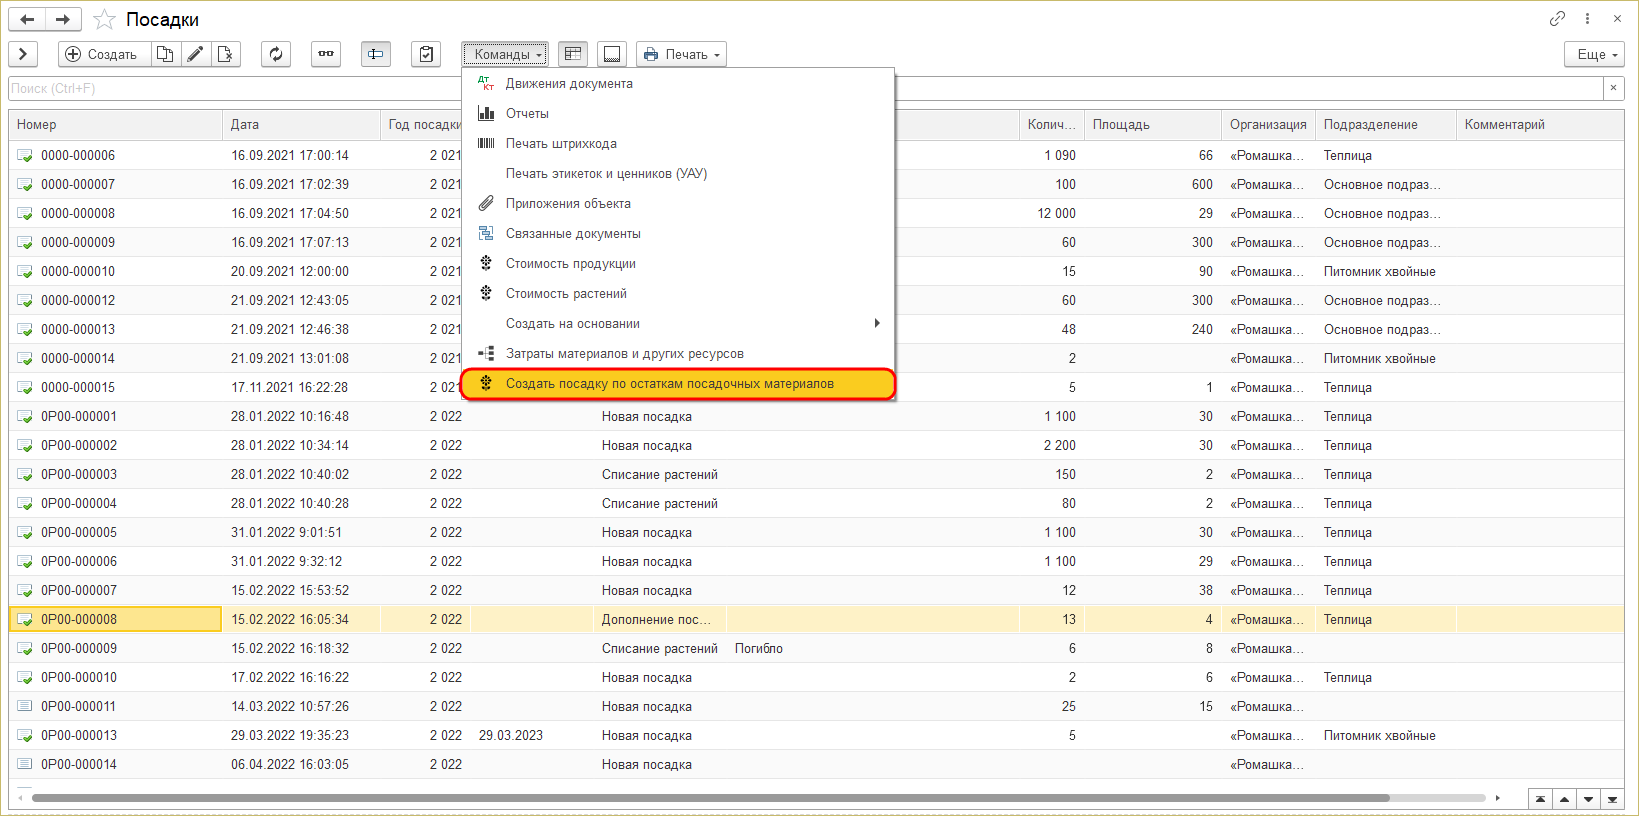Screen dimensions: 1639x816
Task: Click the get link chain icon
Action: pyautogui.click(x=1557, y=19)
